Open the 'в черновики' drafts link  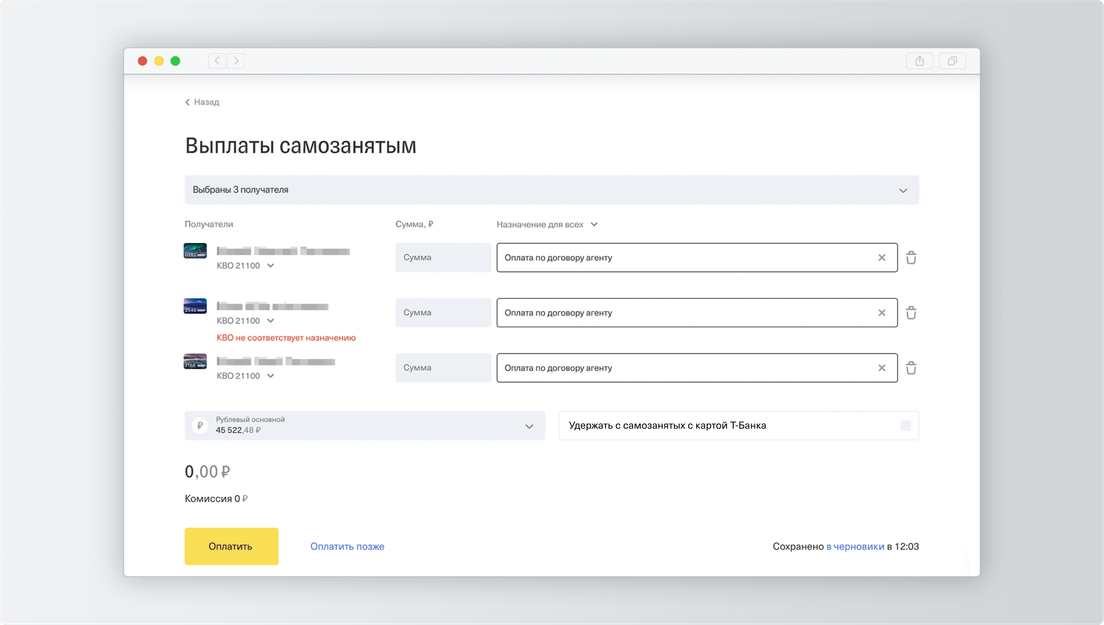coord(854,547)
